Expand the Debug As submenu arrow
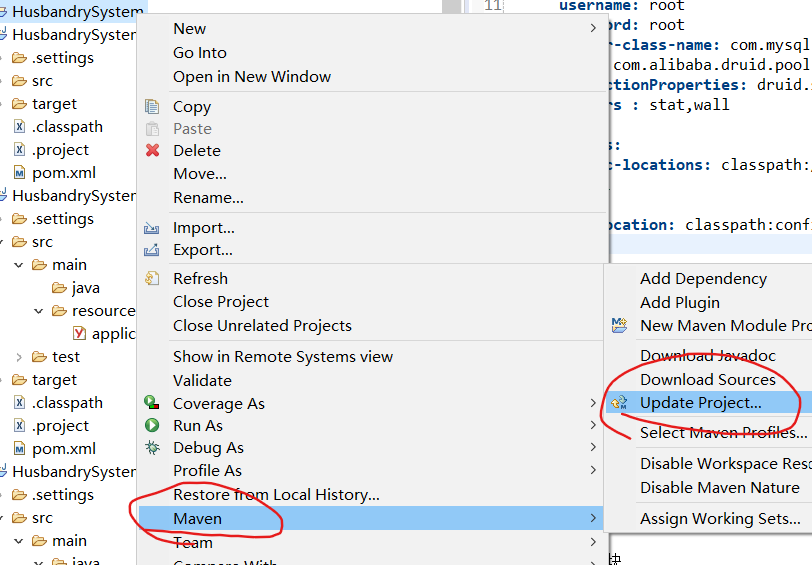This screenshot has height=565, width=812. click(593, 447)
